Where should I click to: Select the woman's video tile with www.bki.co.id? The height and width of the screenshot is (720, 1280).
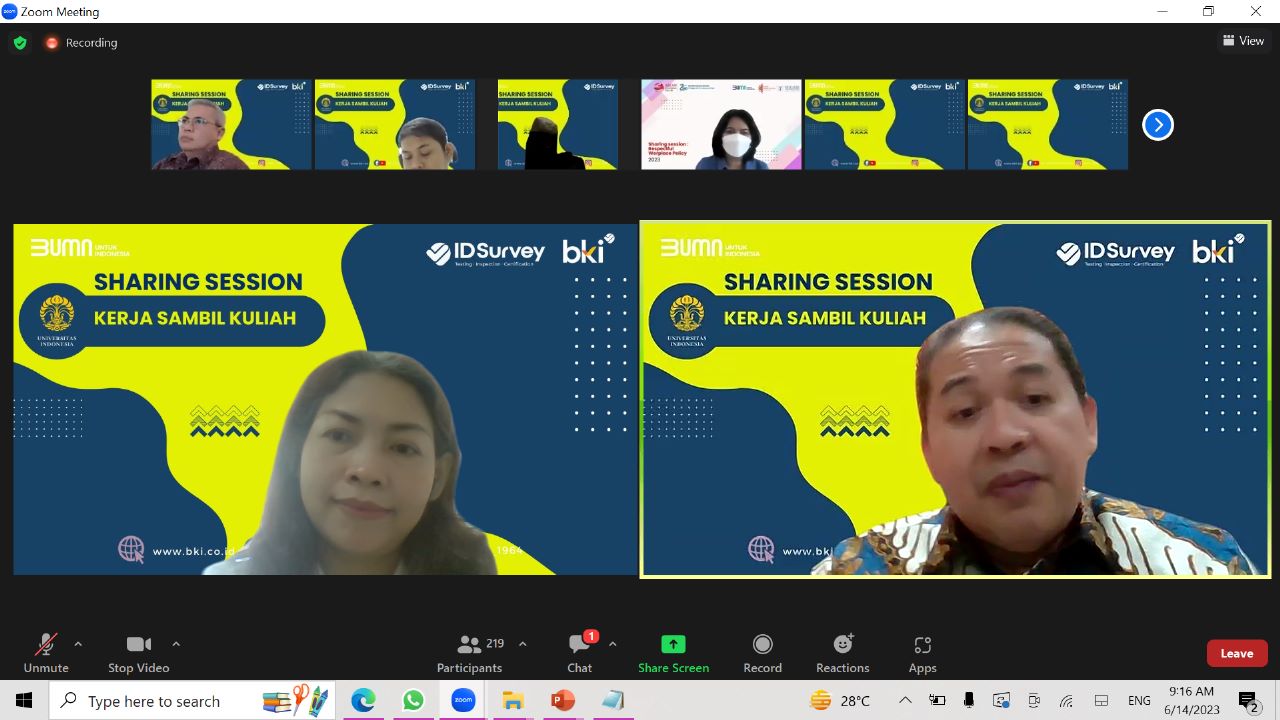325,399
